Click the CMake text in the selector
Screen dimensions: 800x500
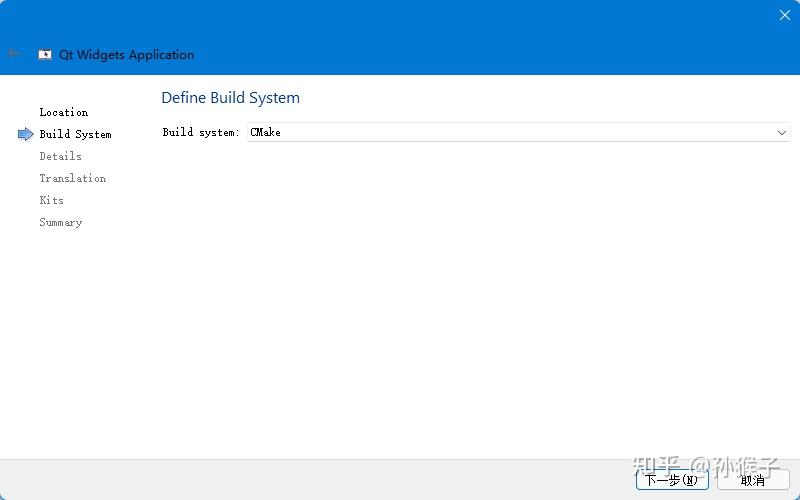point(265,132)
